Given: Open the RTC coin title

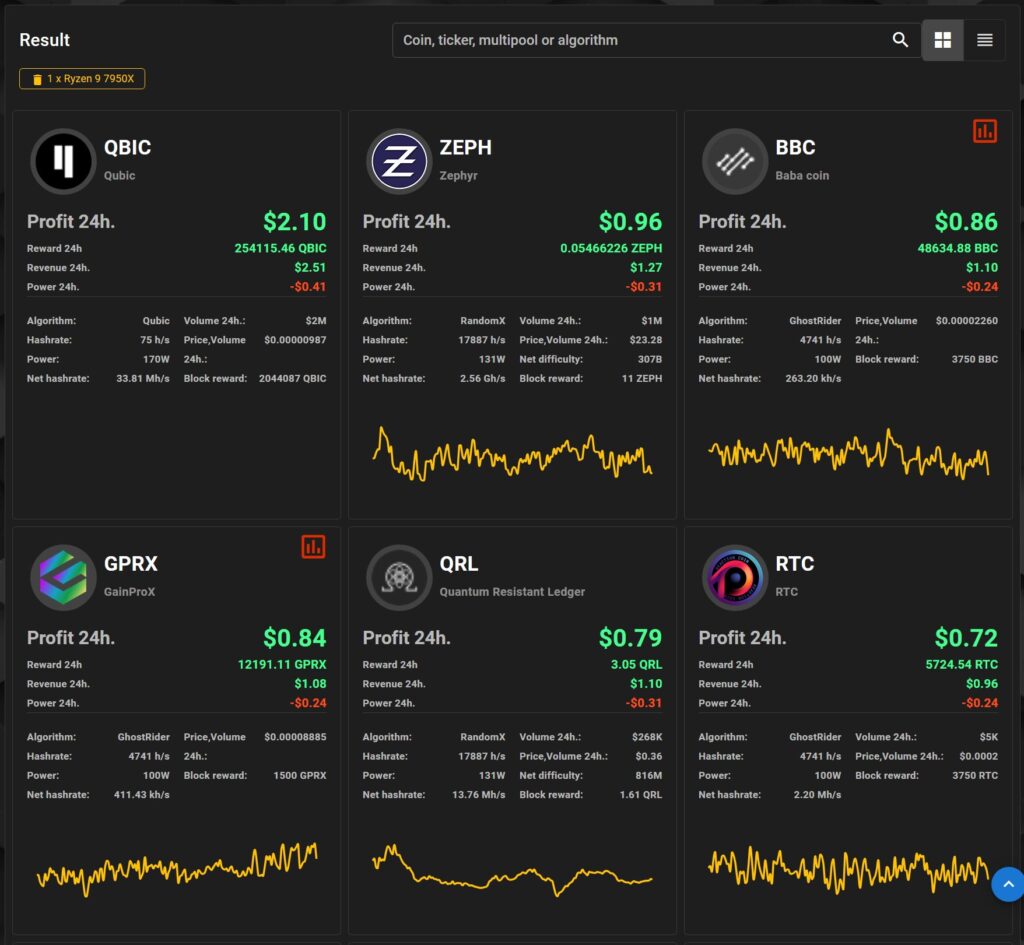Looking at the screenshot, I should coord(794,564).
